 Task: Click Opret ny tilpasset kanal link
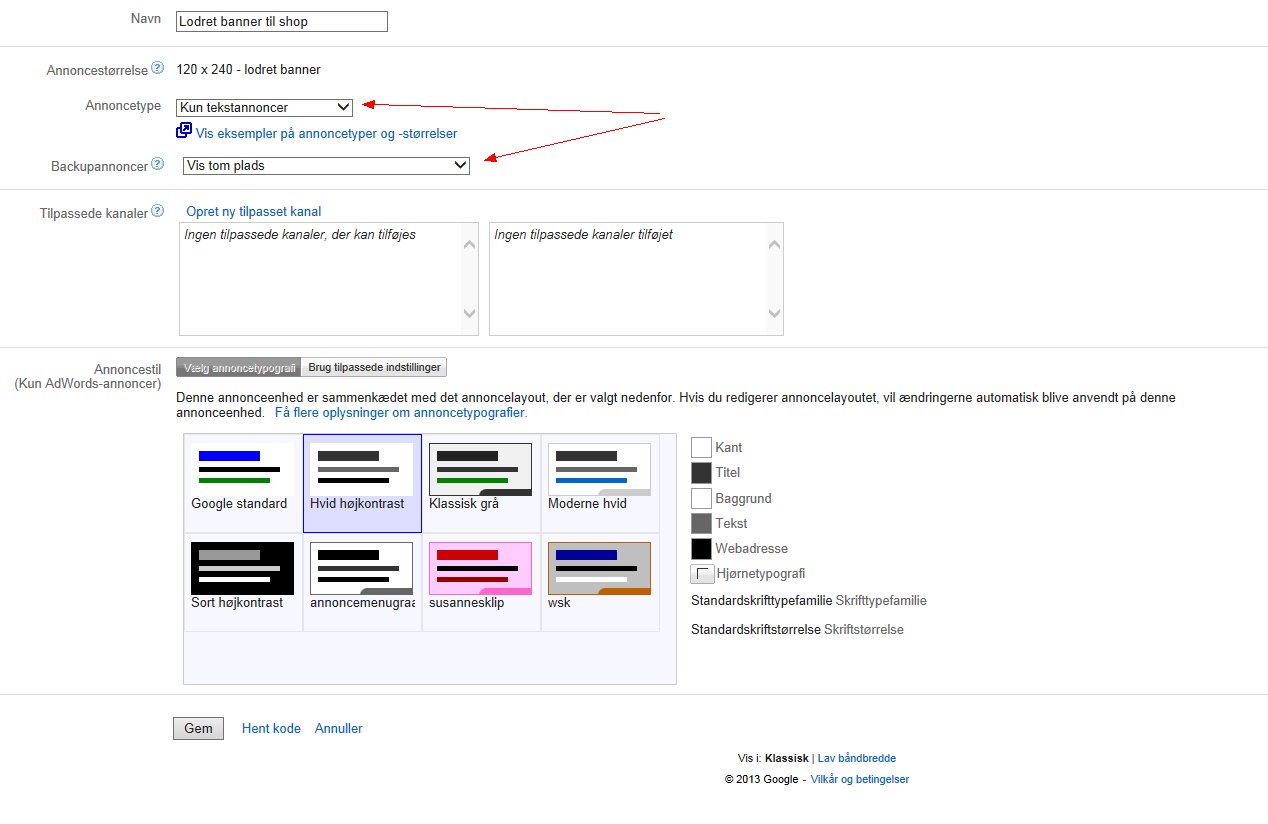point(253,211)
